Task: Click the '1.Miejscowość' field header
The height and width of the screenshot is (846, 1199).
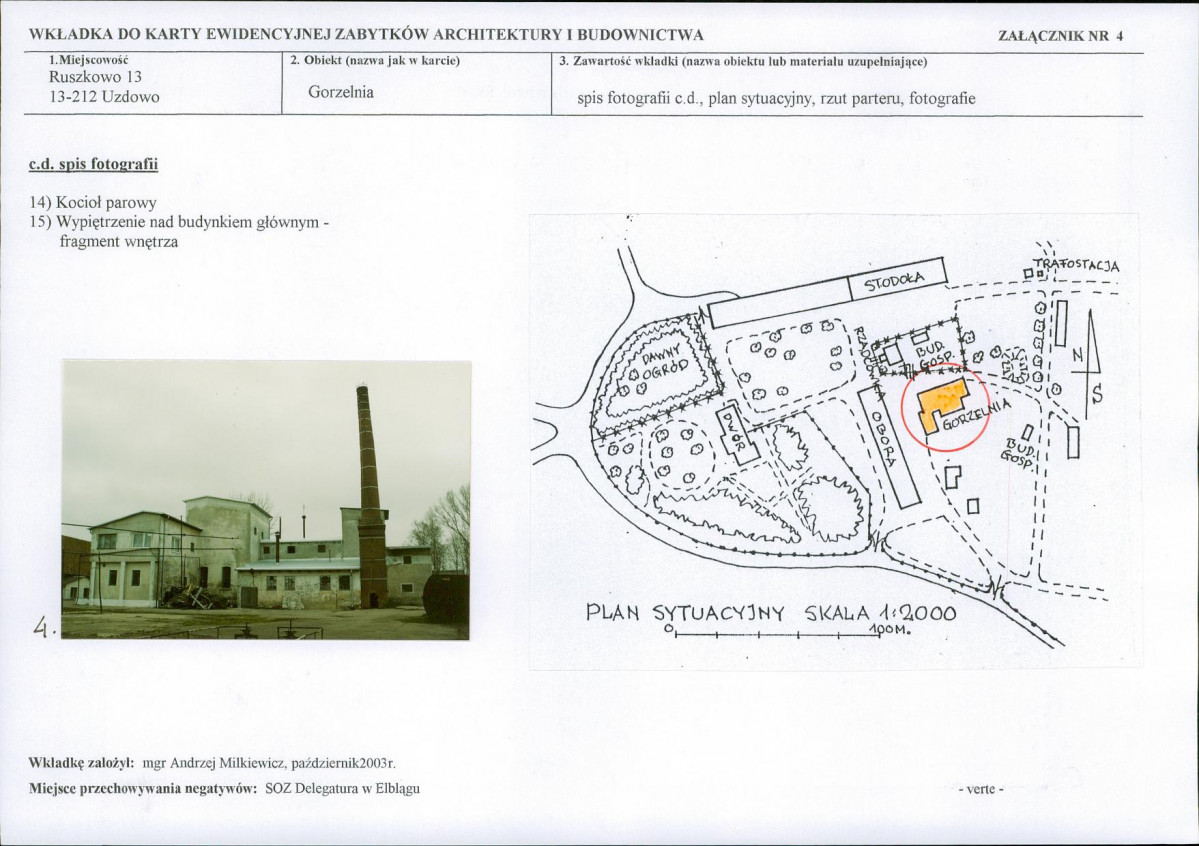Action: (89, 59)
